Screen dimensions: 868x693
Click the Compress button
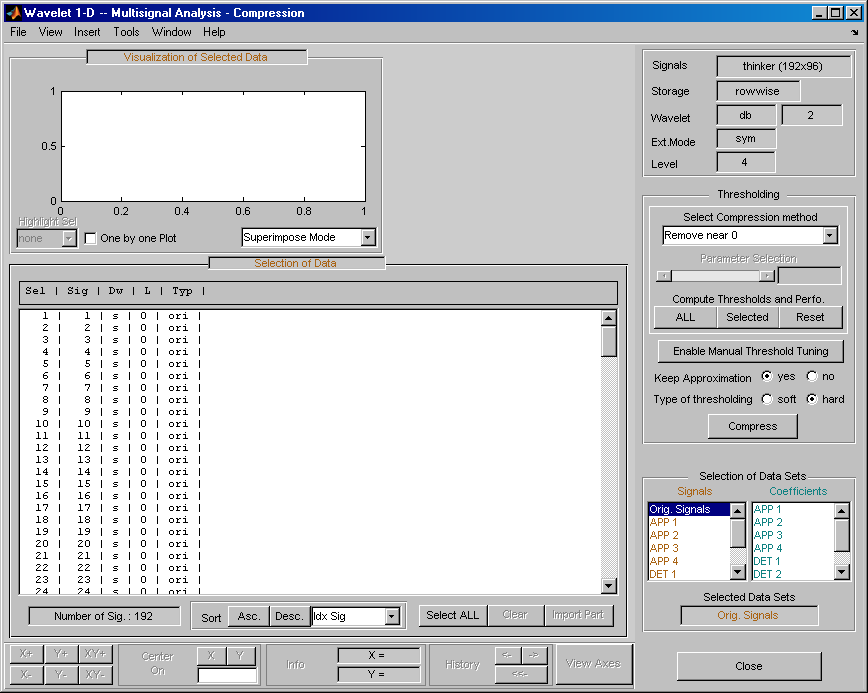coord(753,426)
